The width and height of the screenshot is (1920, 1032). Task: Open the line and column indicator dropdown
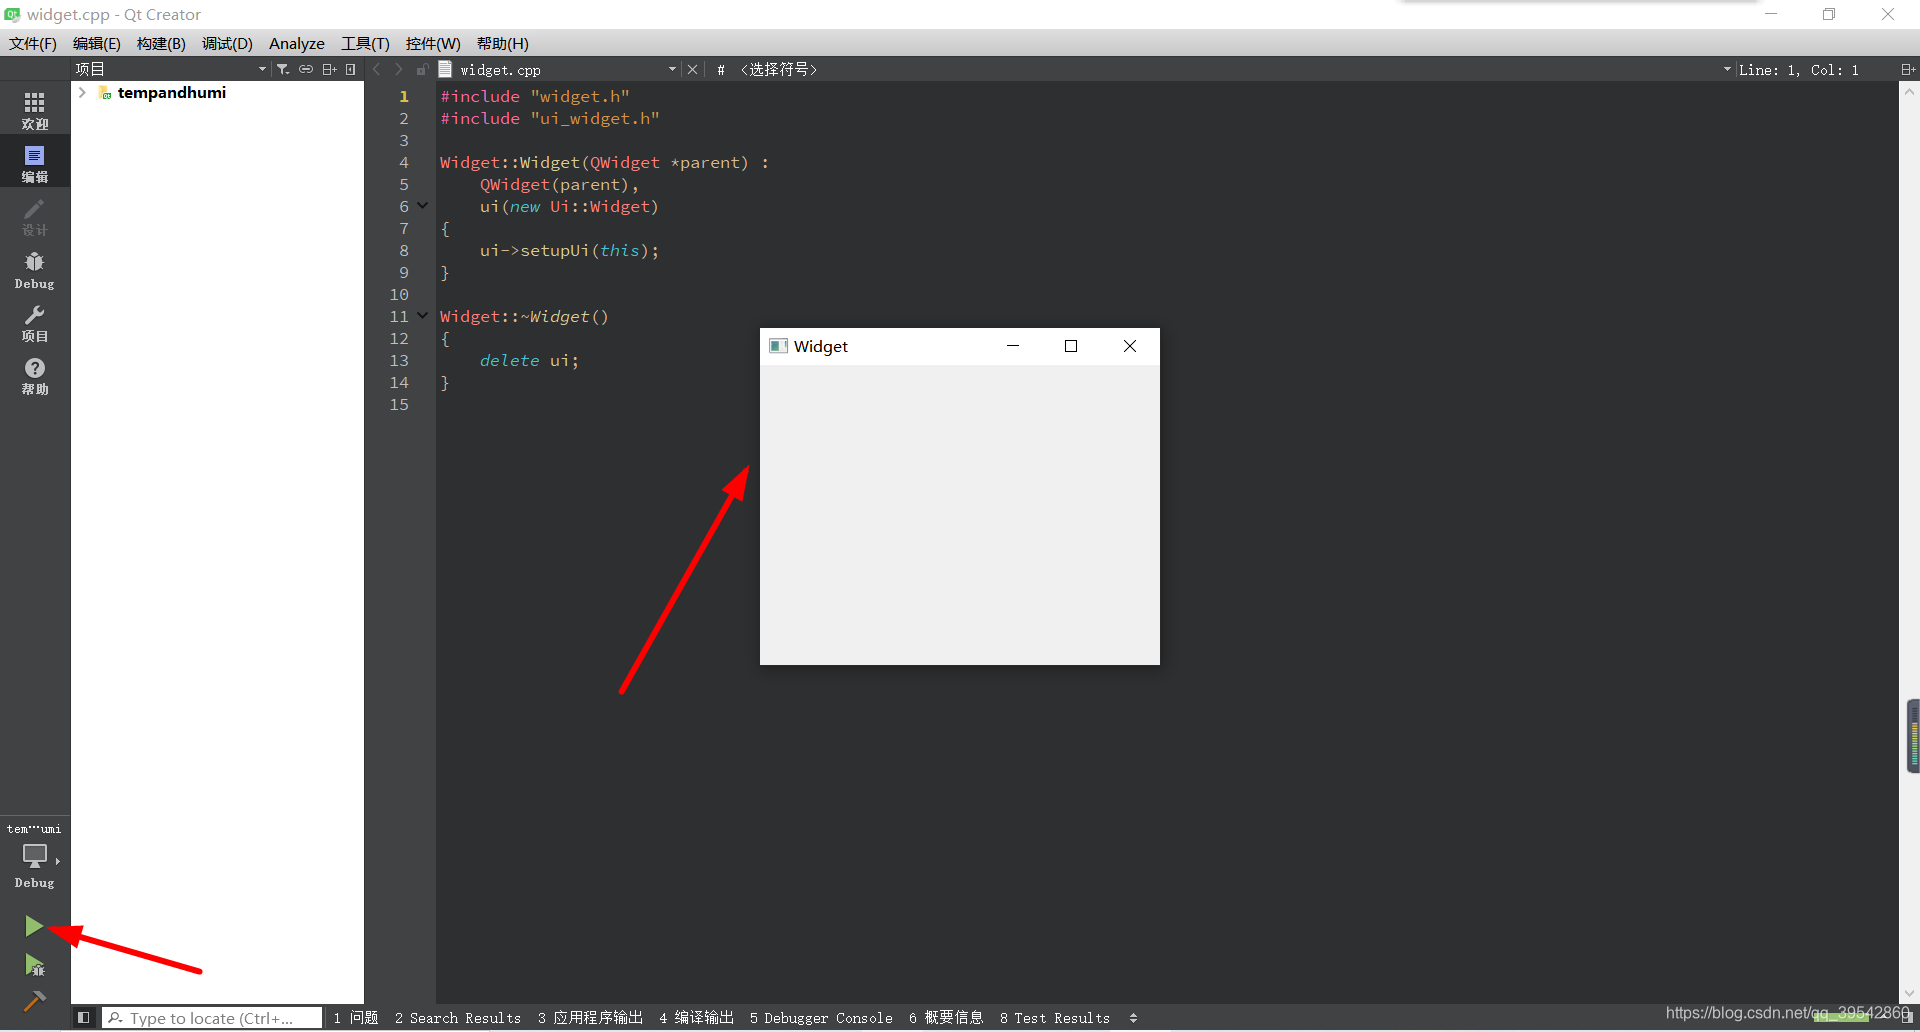click(1798, 69)
